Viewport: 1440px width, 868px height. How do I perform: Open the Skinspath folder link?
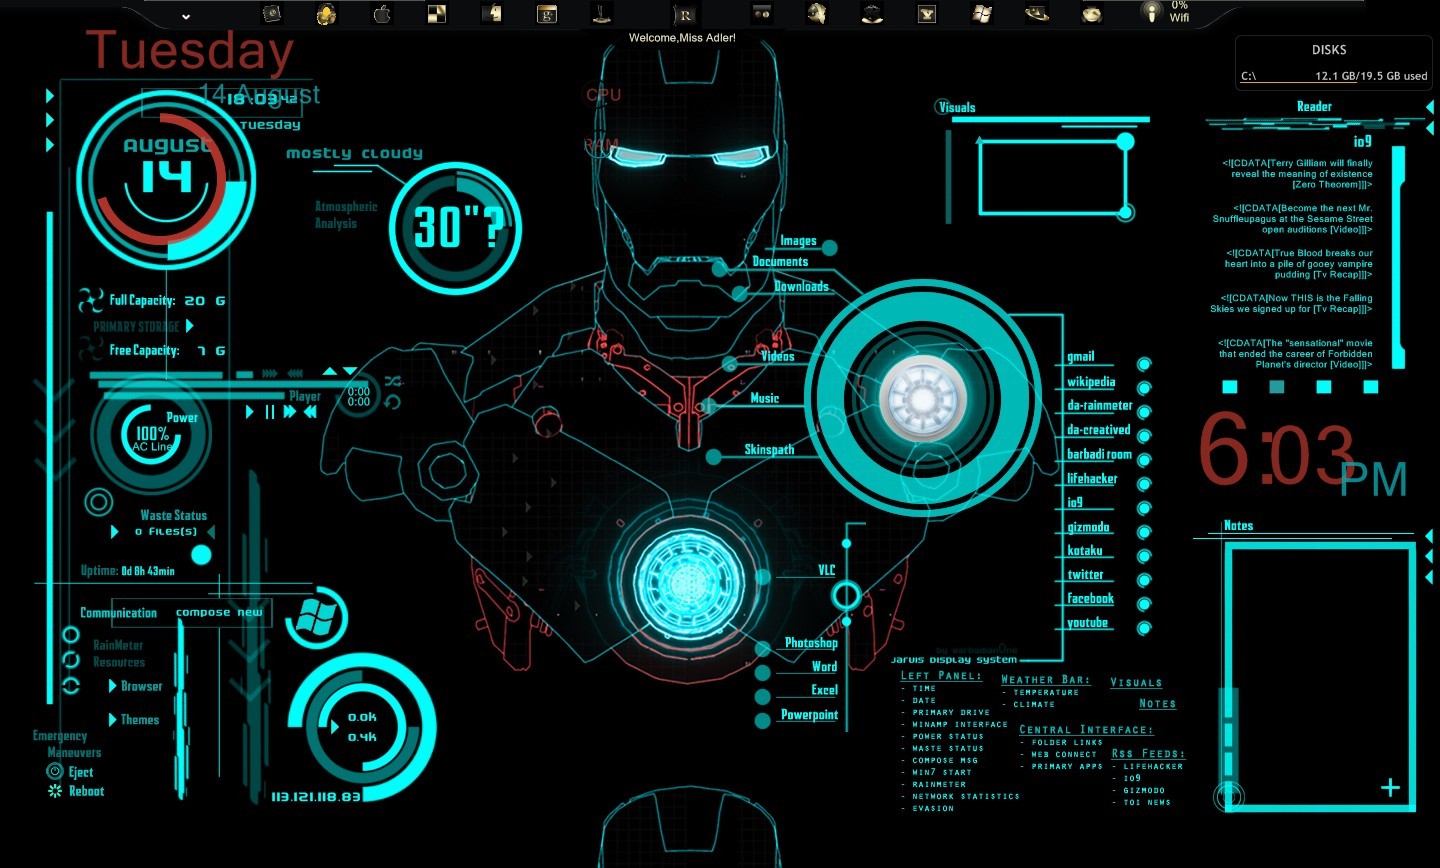769,450
